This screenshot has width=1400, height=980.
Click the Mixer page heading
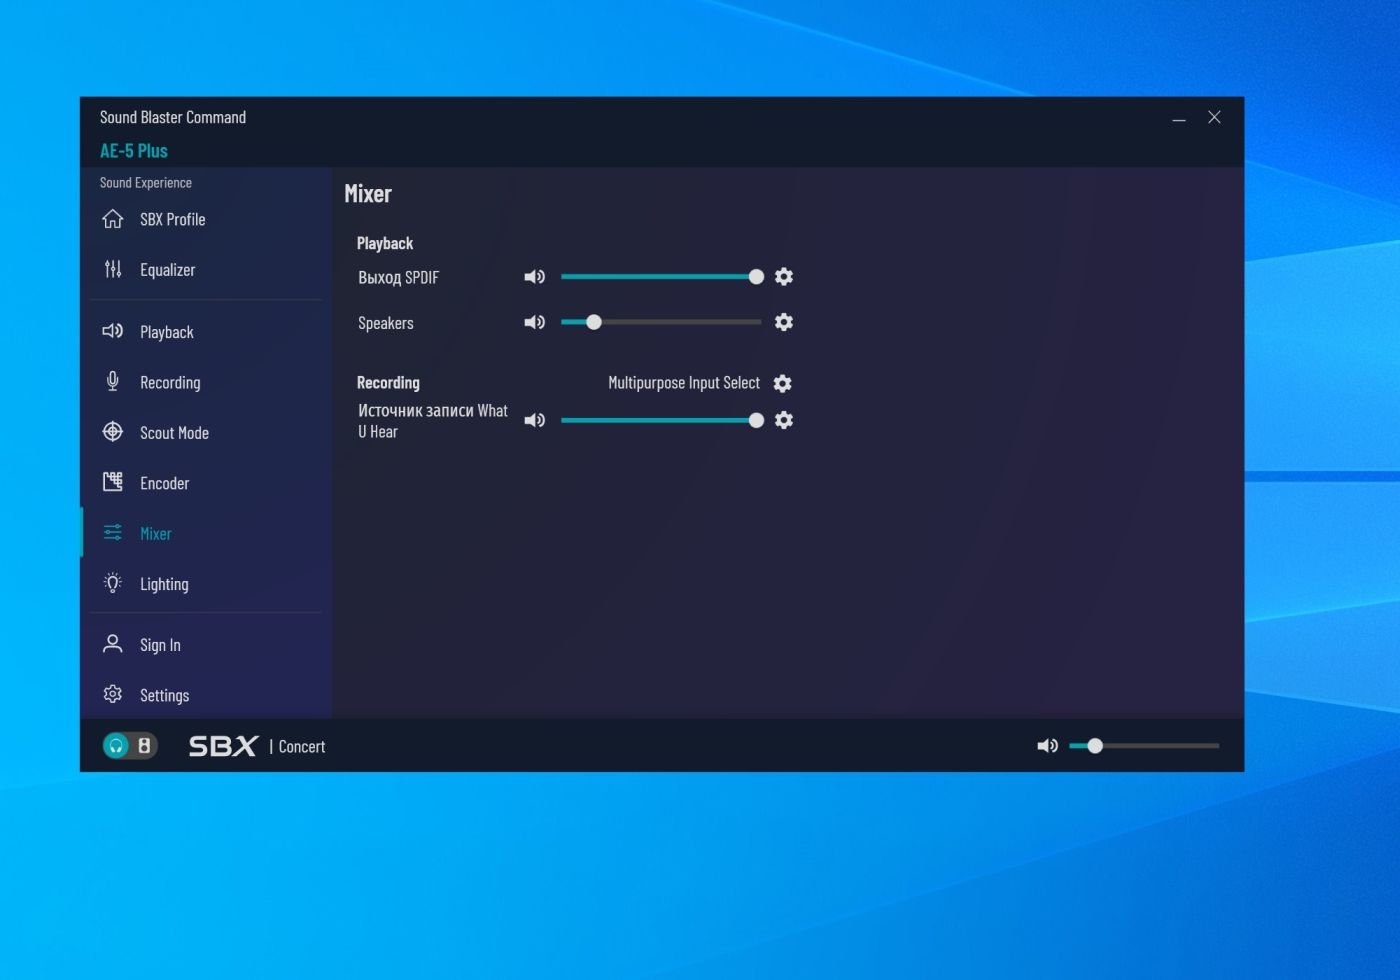point(368,194)
